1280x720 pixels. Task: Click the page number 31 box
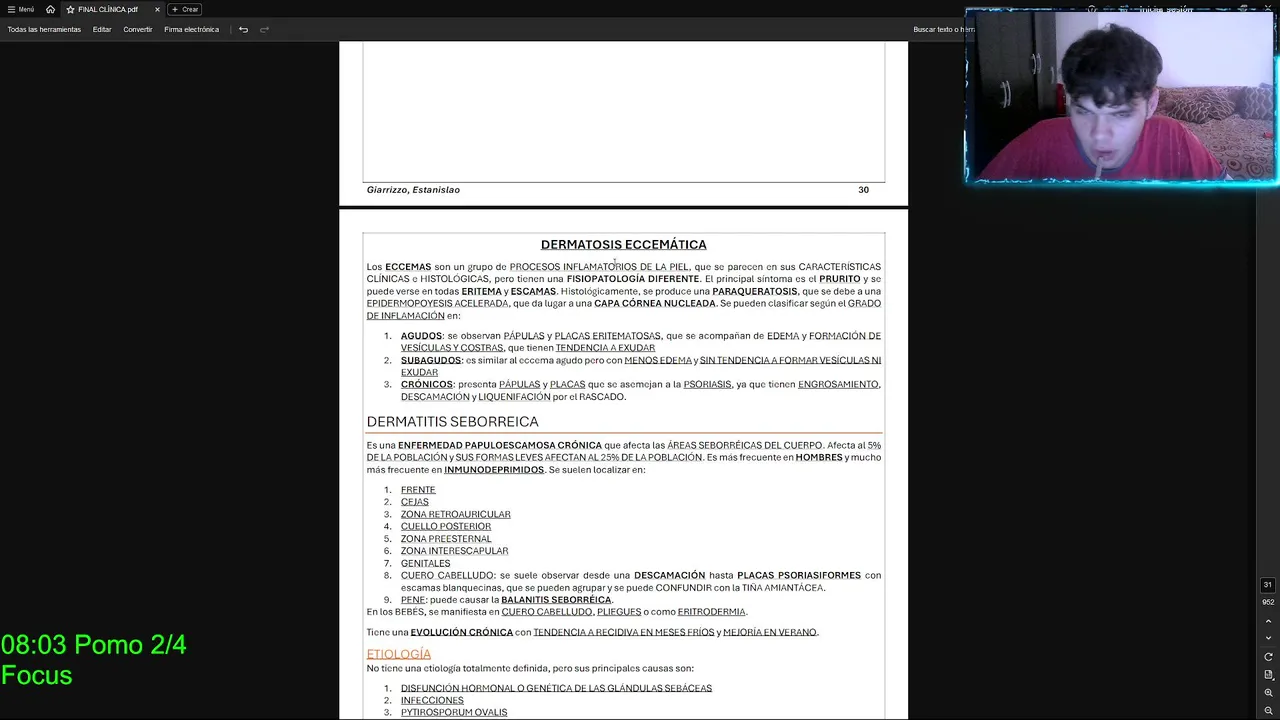pyautogui.click(x=1268, y=585)
